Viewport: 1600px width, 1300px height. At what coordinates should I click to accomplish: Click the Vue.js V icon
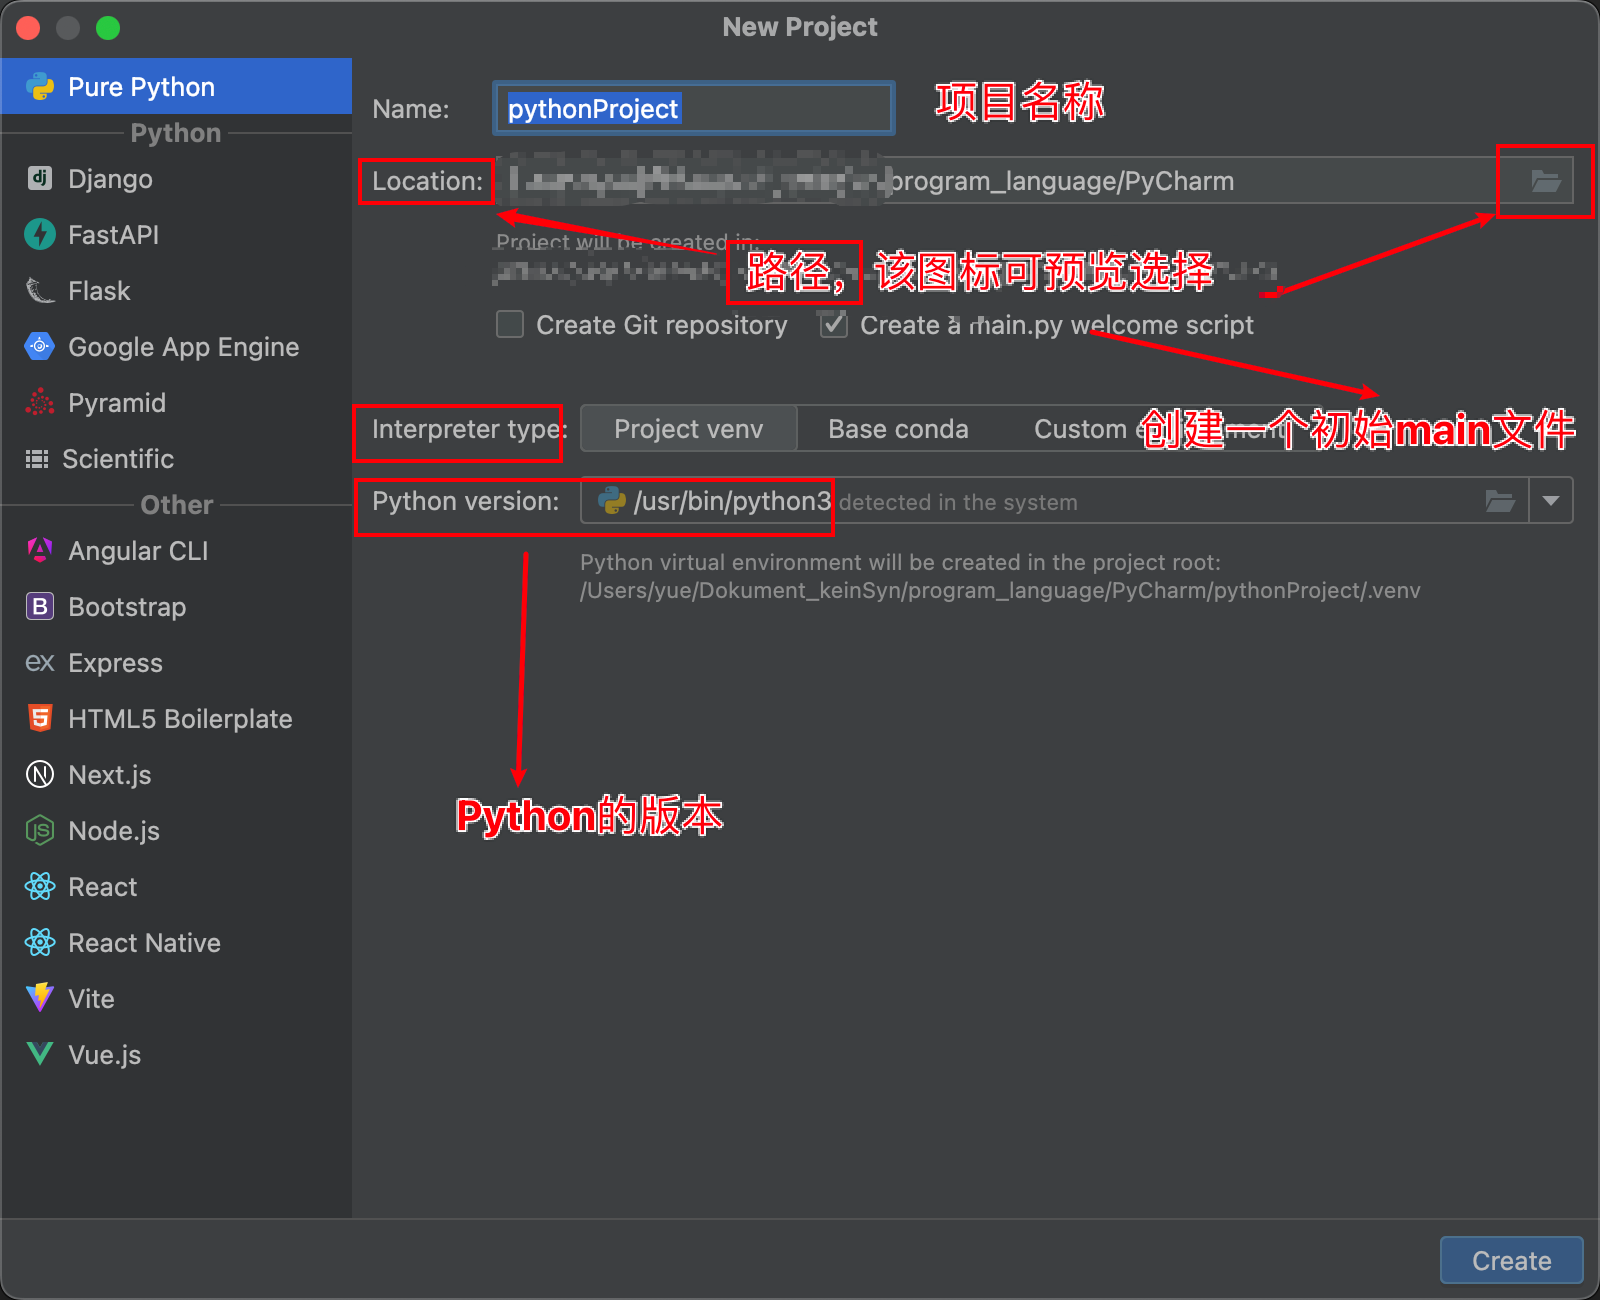point(40,1054)
